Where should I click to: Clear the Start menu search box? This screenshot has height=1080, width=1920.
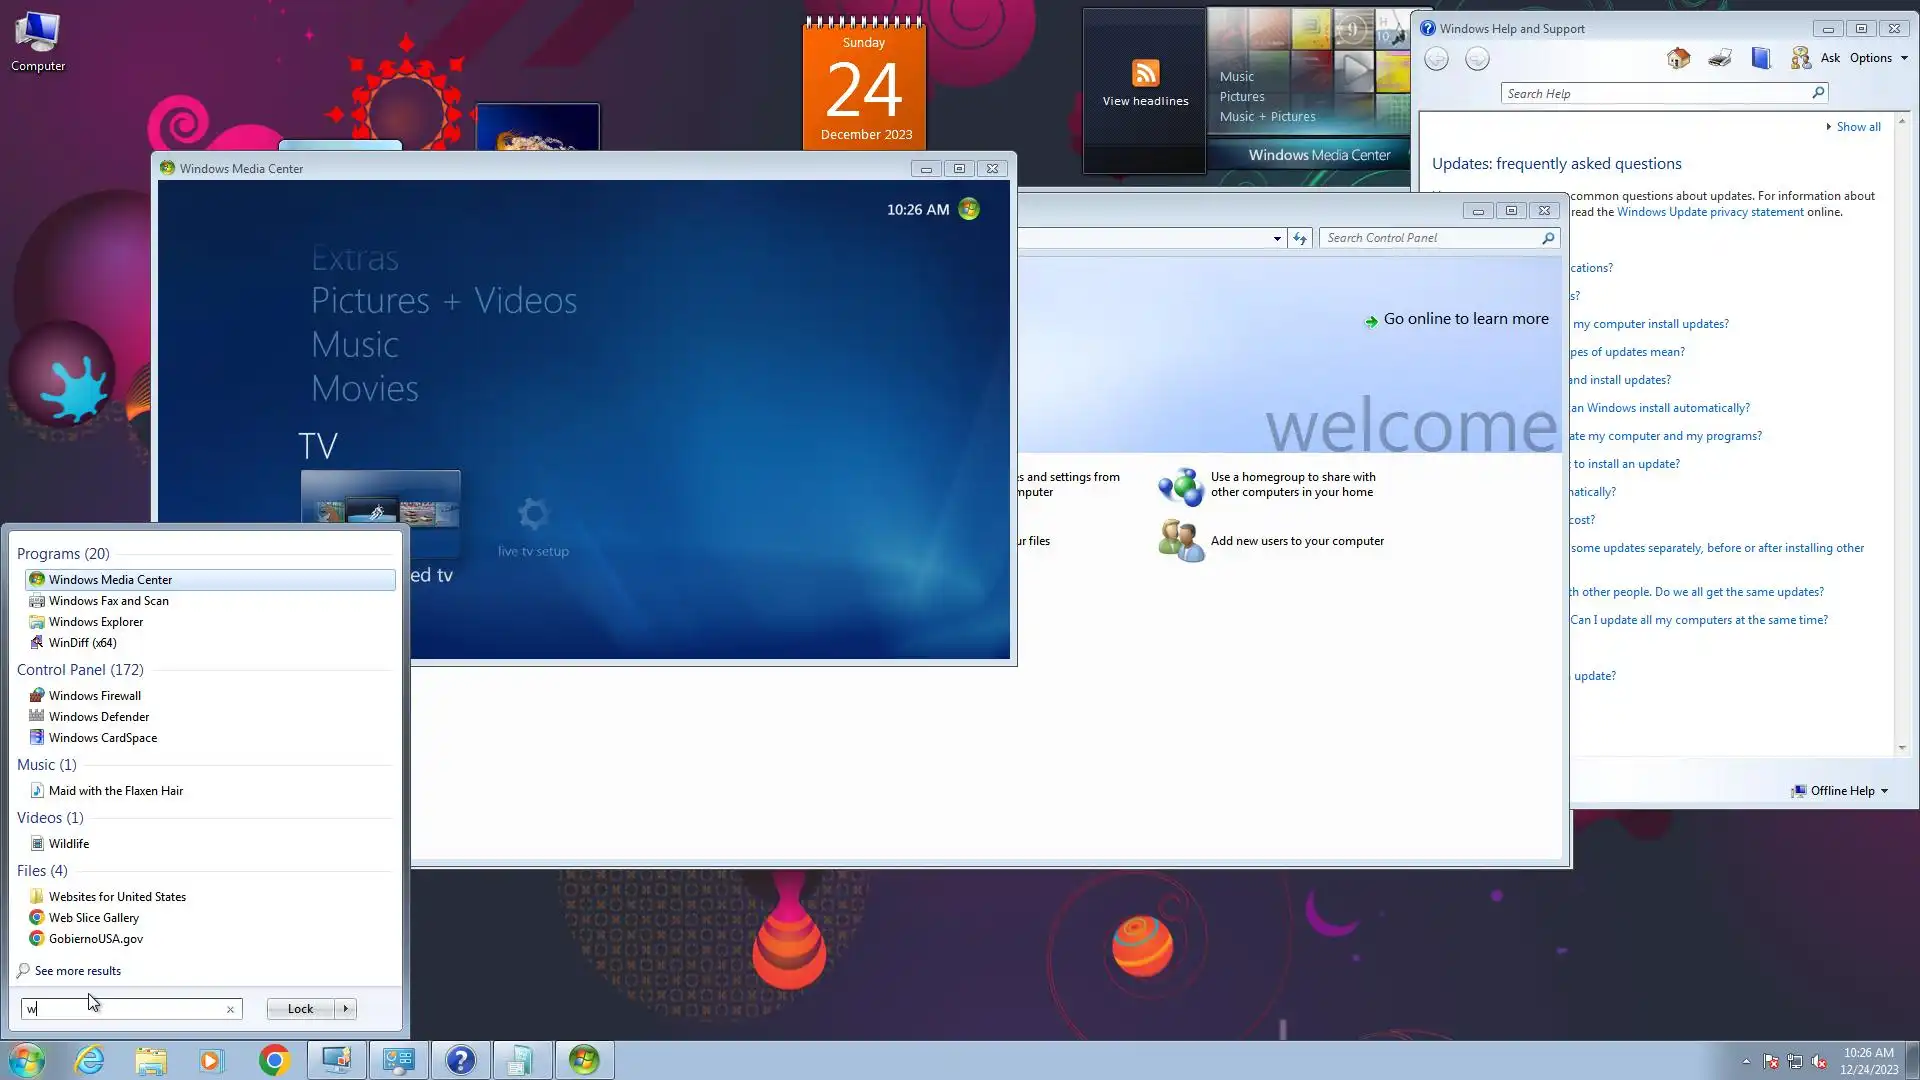pyautogui.click(x=230, y=1009)
